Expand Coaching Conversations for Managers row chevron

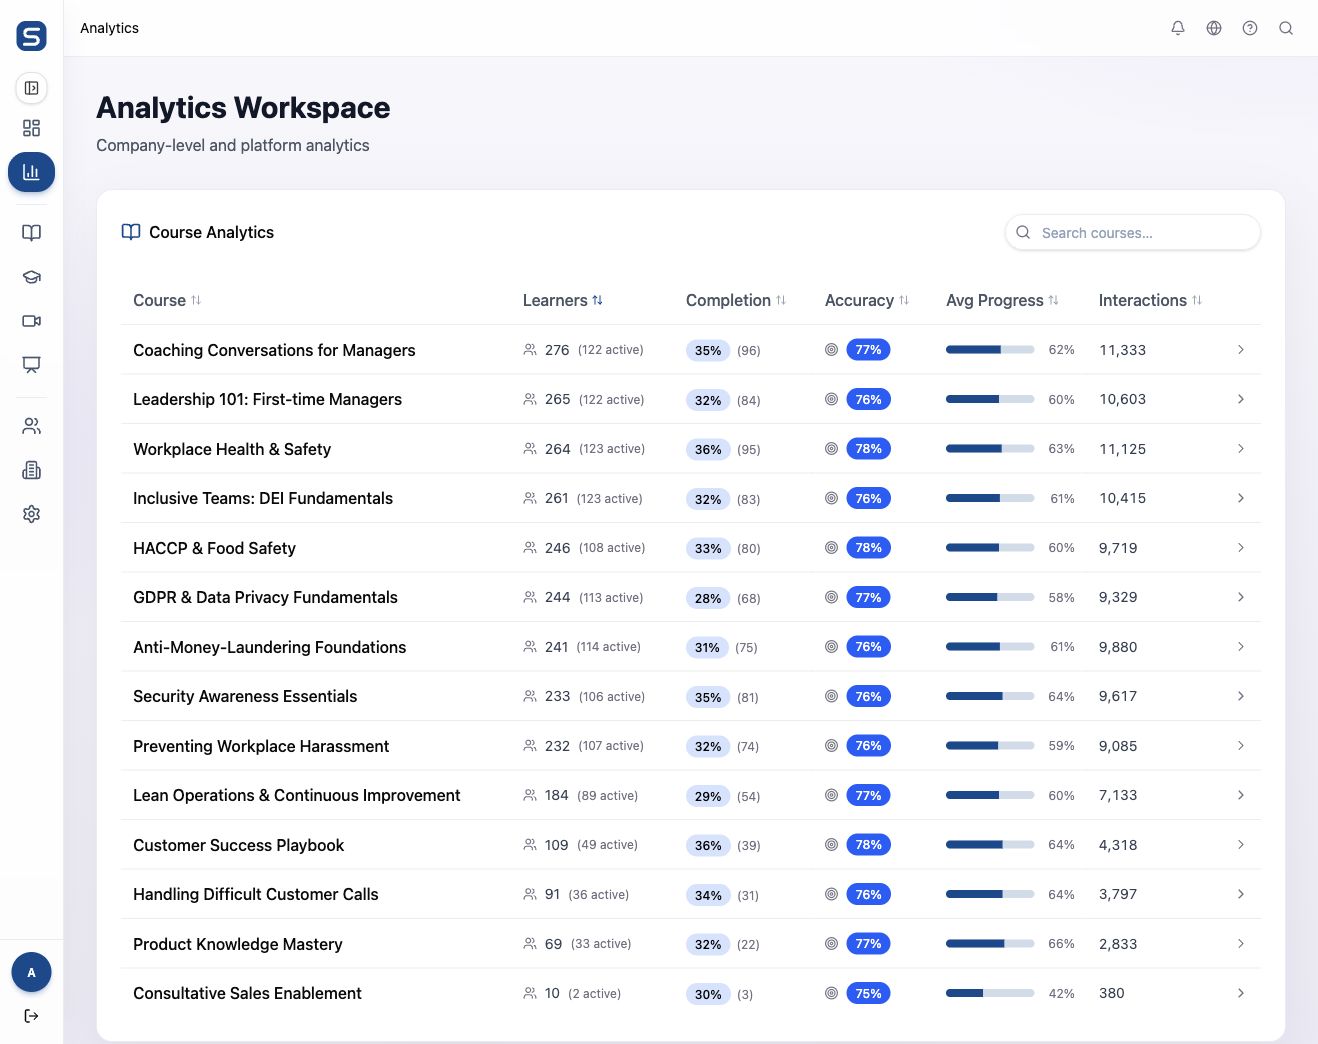[1241, 350]
